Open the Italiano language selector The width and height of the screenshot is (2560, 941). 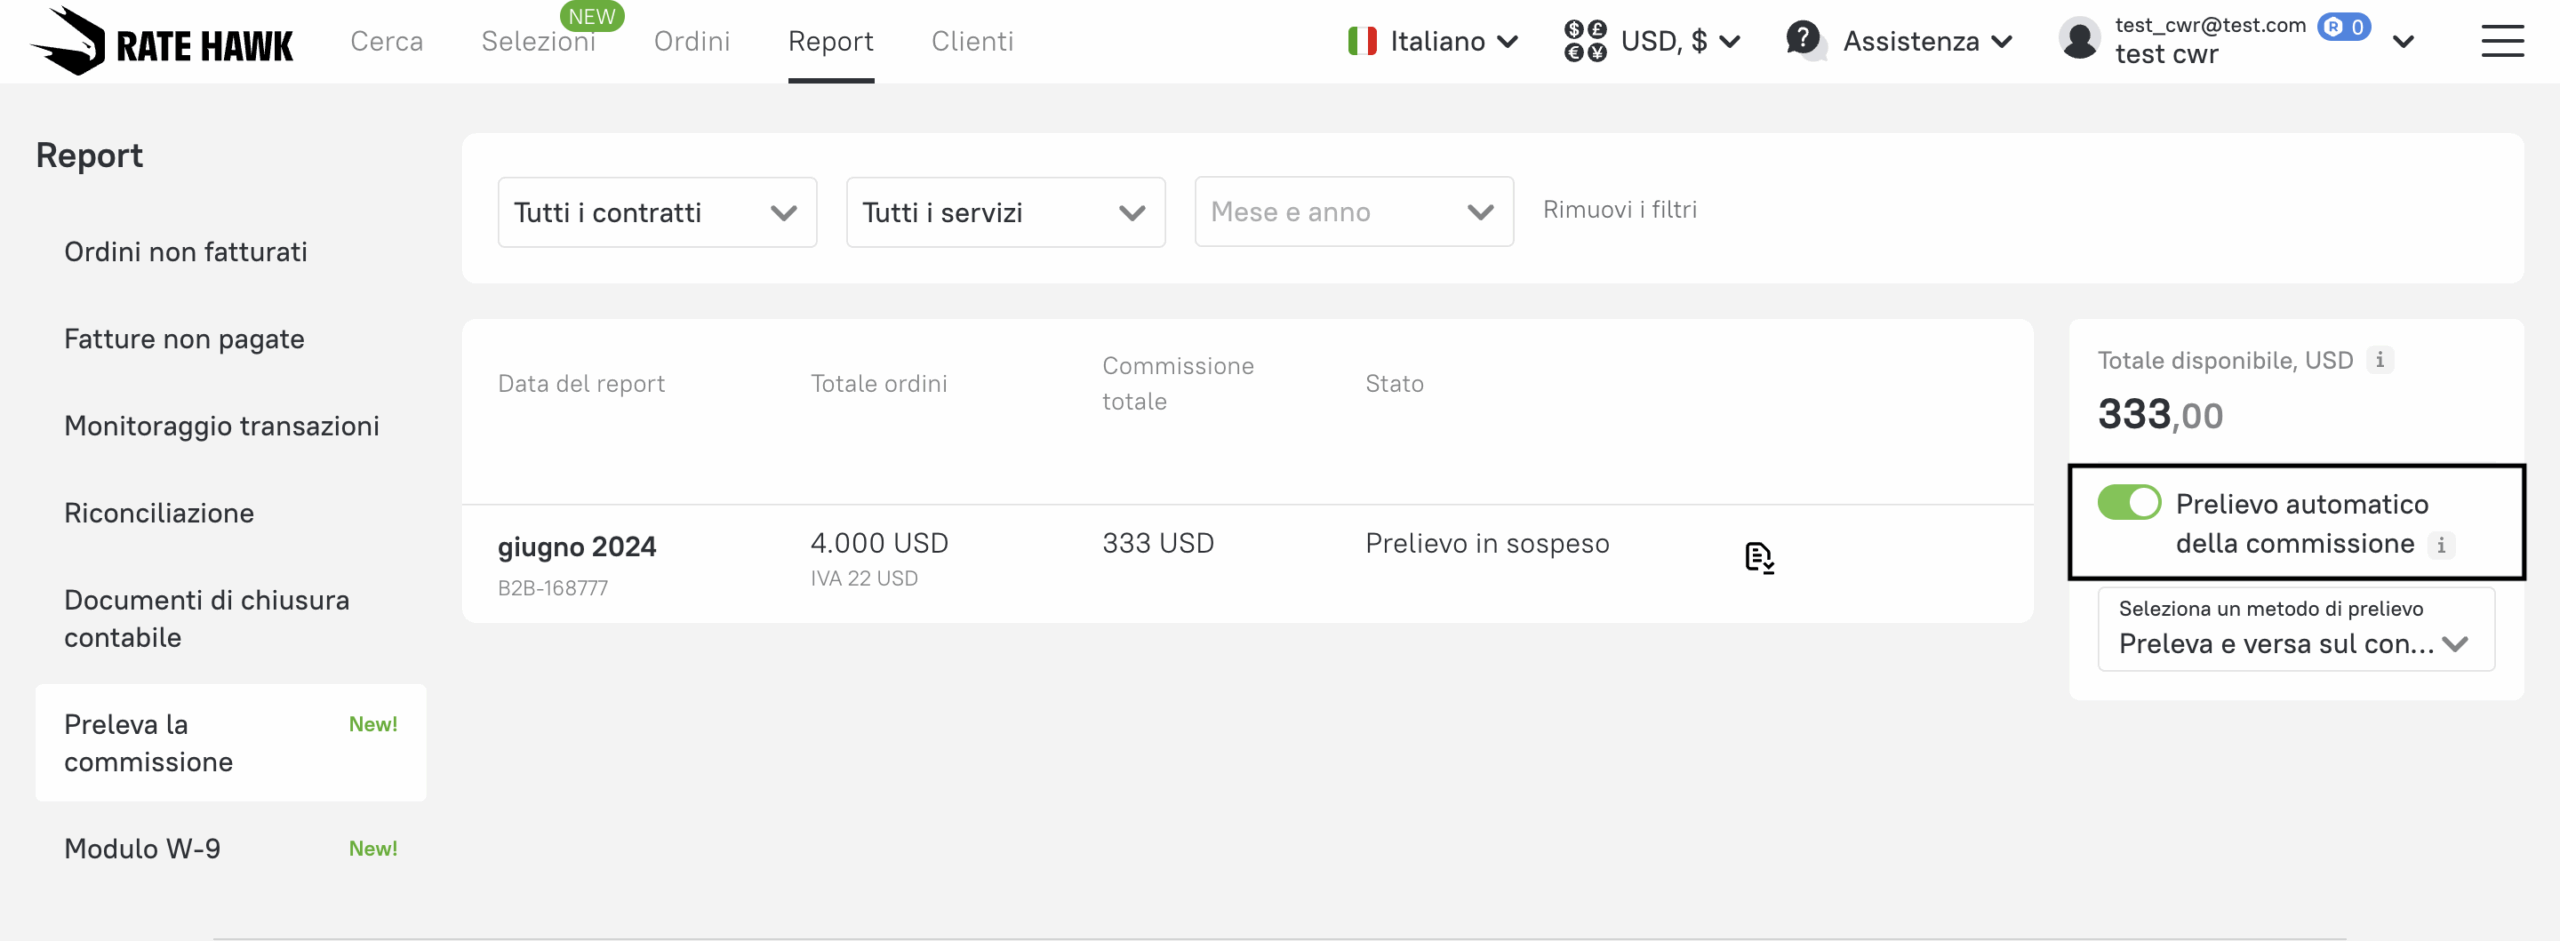1434,41
